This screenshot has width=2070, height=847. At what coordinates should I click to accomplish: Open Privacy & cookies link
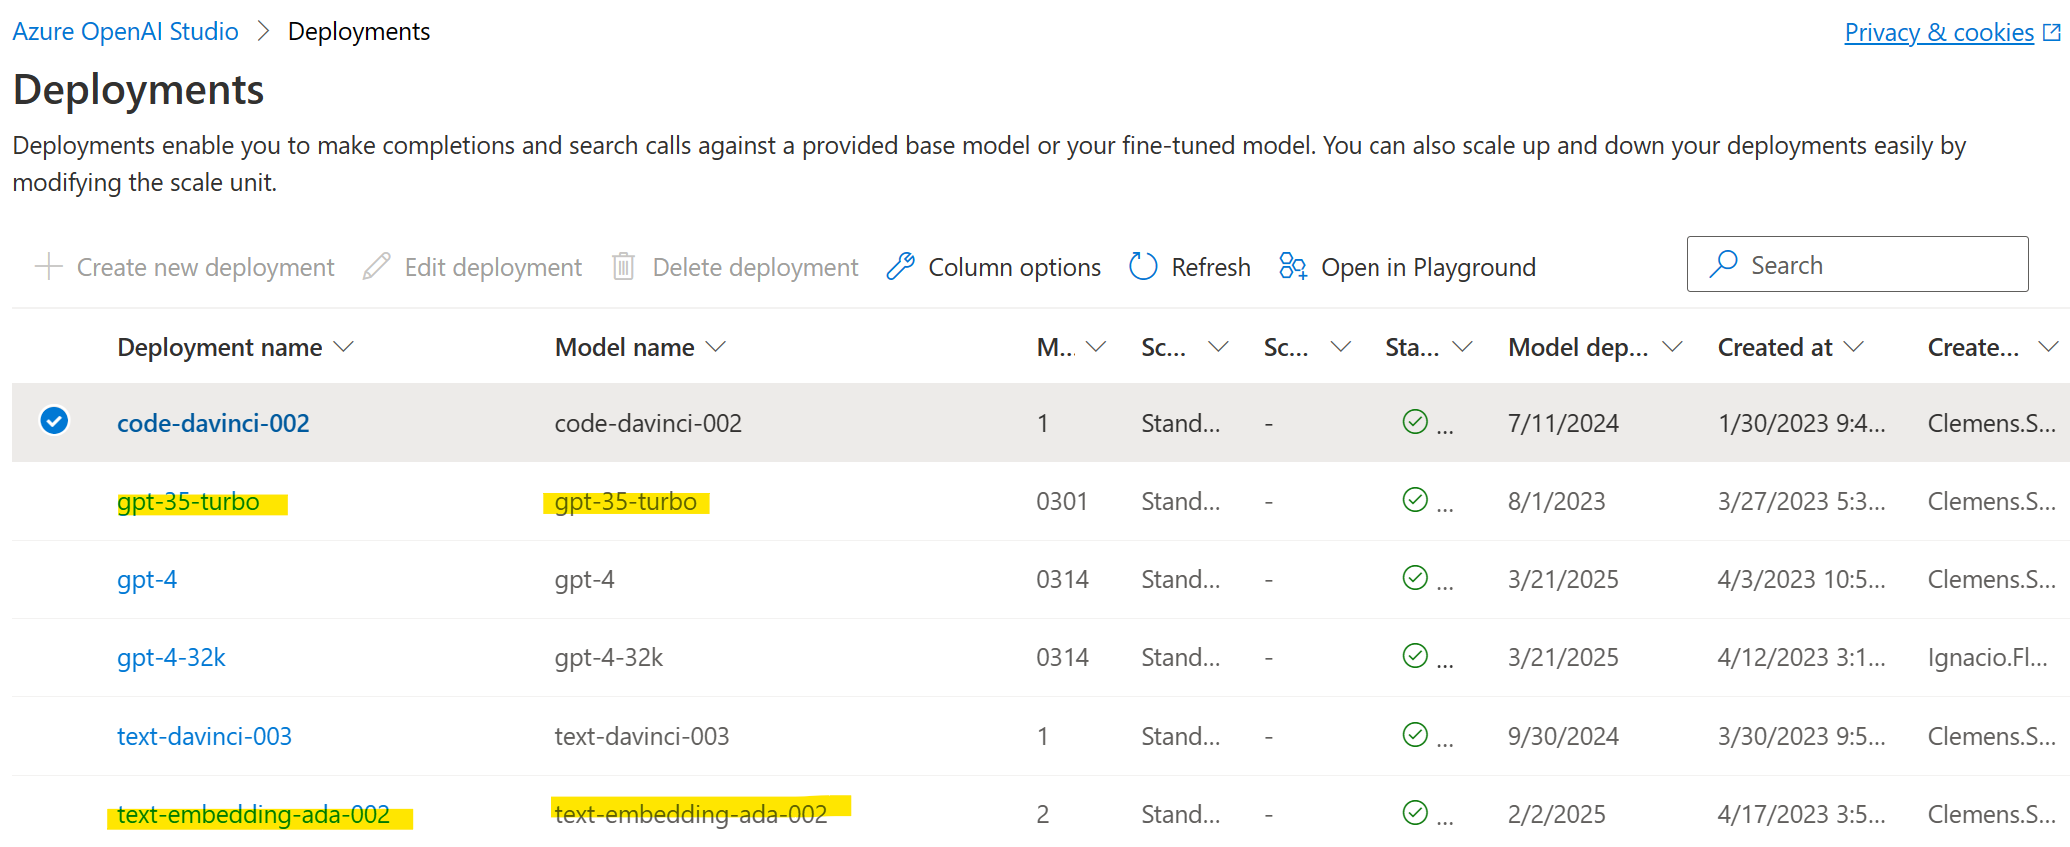[x=1939, y=33]
